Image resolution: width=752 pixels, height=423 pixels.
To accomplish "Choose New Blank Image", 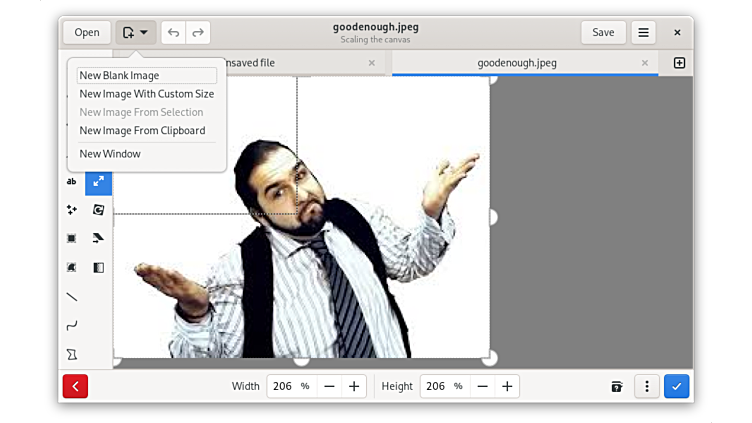I will click(119, 76).
